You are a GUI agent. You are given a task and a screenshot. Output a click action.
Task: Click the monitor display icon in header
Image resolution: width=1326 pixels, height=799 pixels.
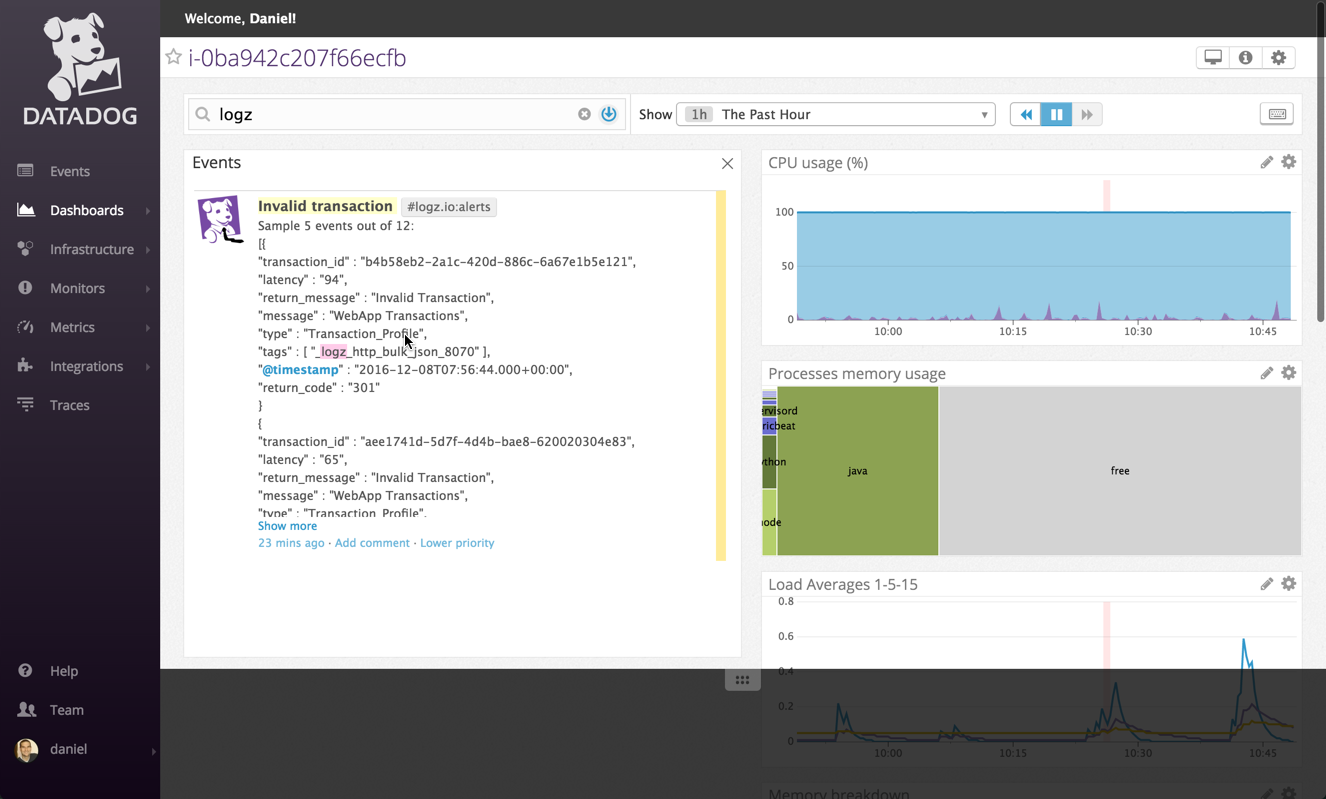(x=1213, y=58)
